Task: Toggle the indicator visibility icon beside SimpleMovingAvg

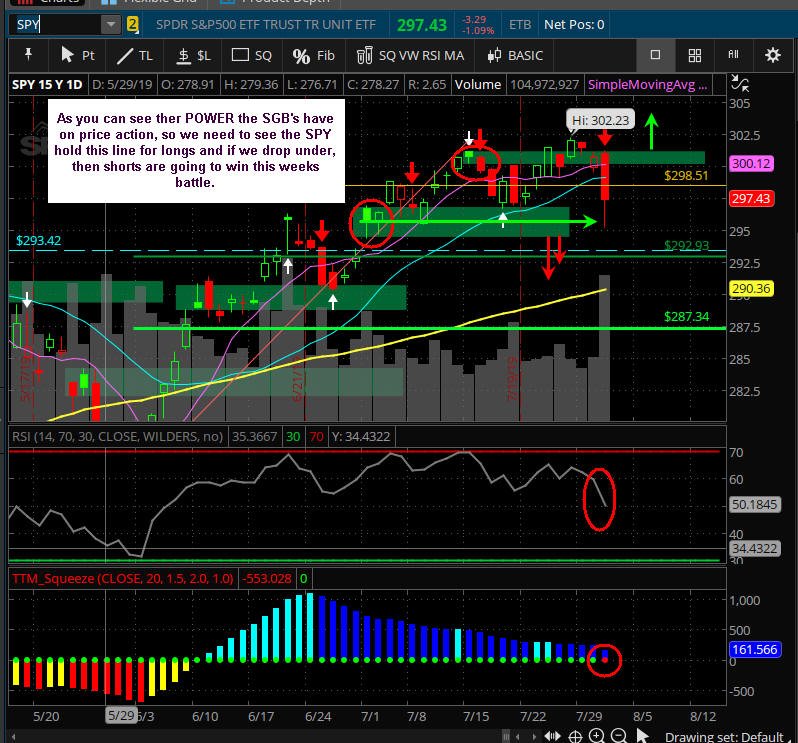Action: coord(739,83)
